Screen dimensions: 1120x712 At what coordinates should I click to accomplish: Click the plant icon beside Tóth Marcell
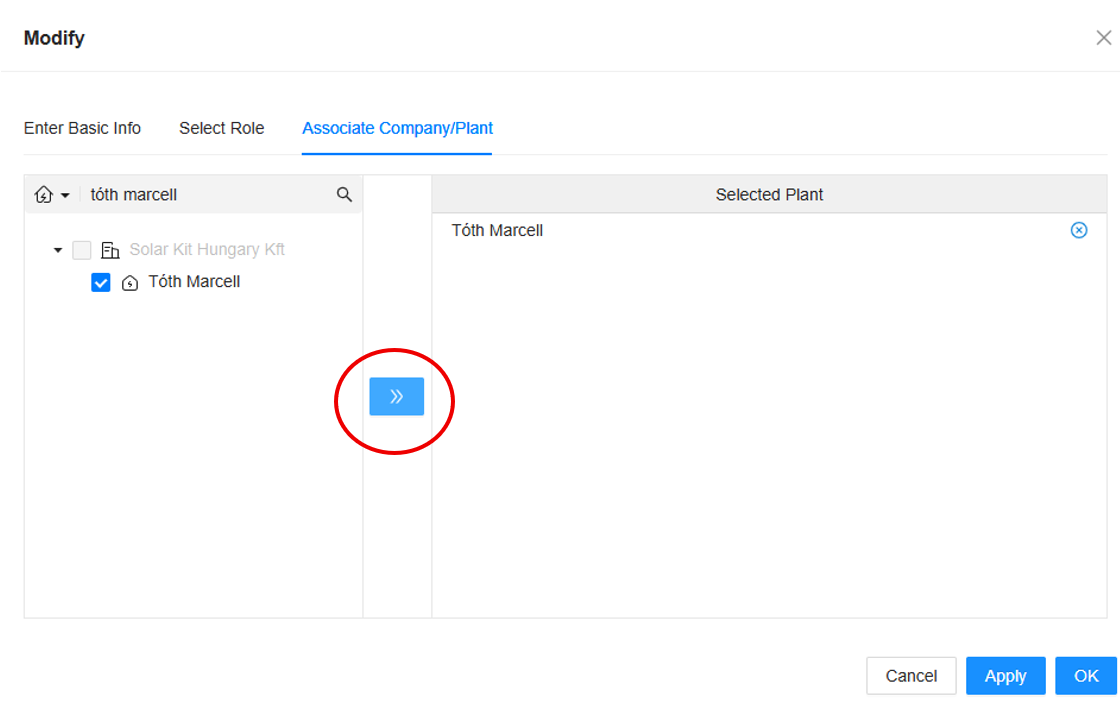click(130, 283)
